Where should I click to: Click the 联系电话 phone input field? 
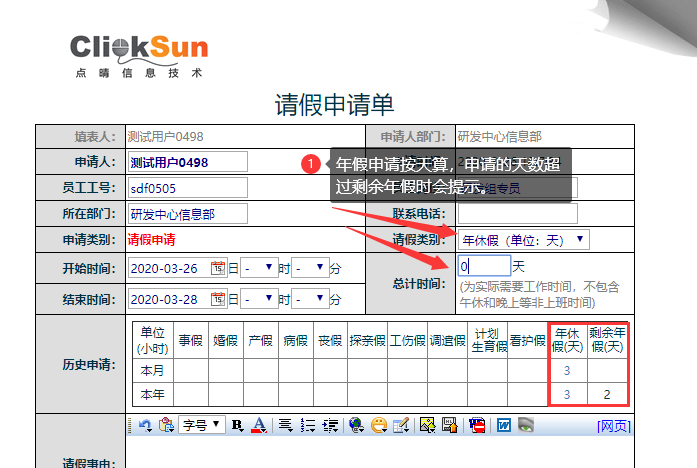(517, 213)
